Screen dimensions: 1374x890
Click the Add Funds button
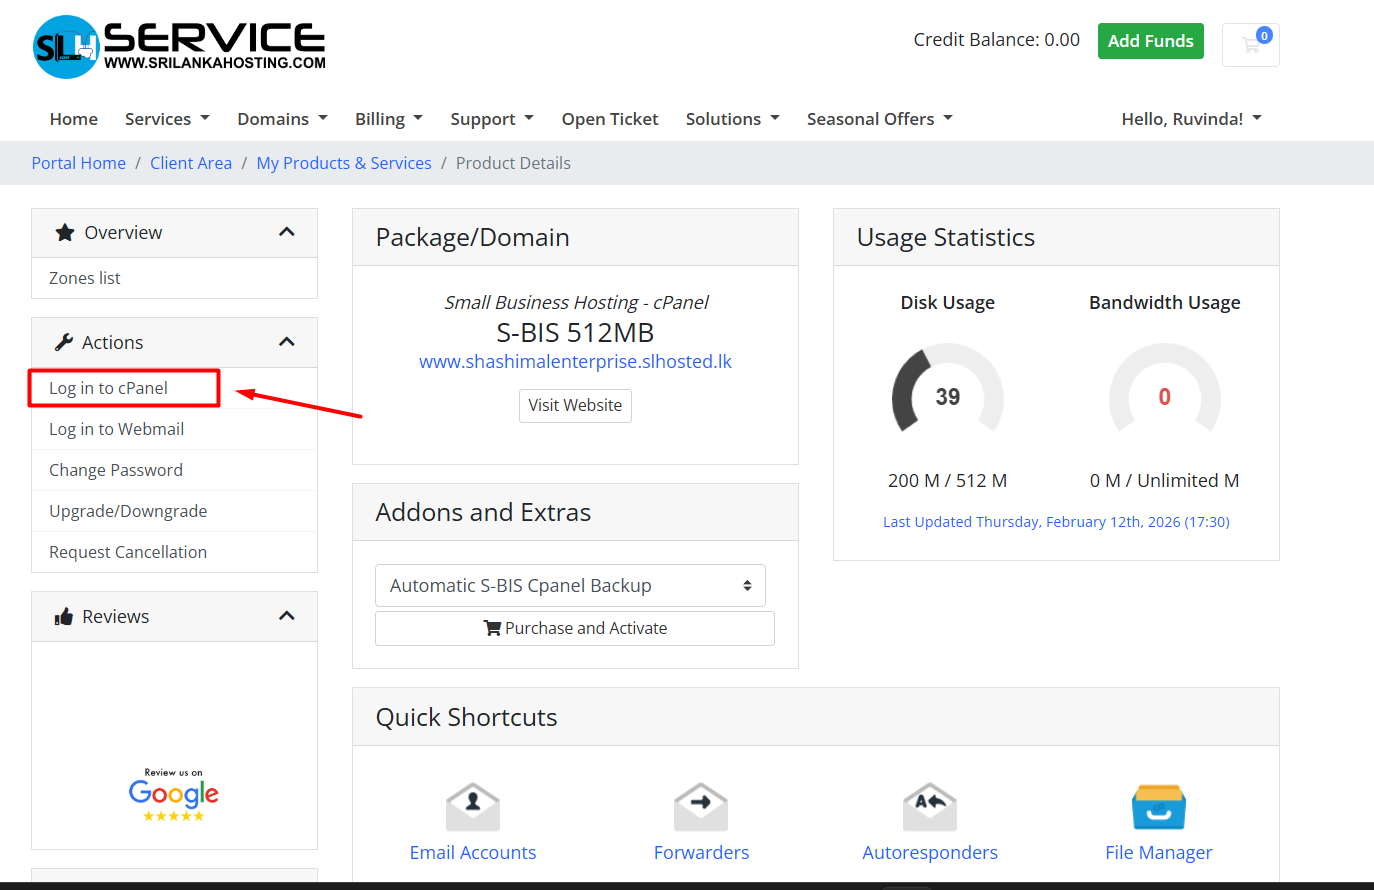click(1150, 41)
